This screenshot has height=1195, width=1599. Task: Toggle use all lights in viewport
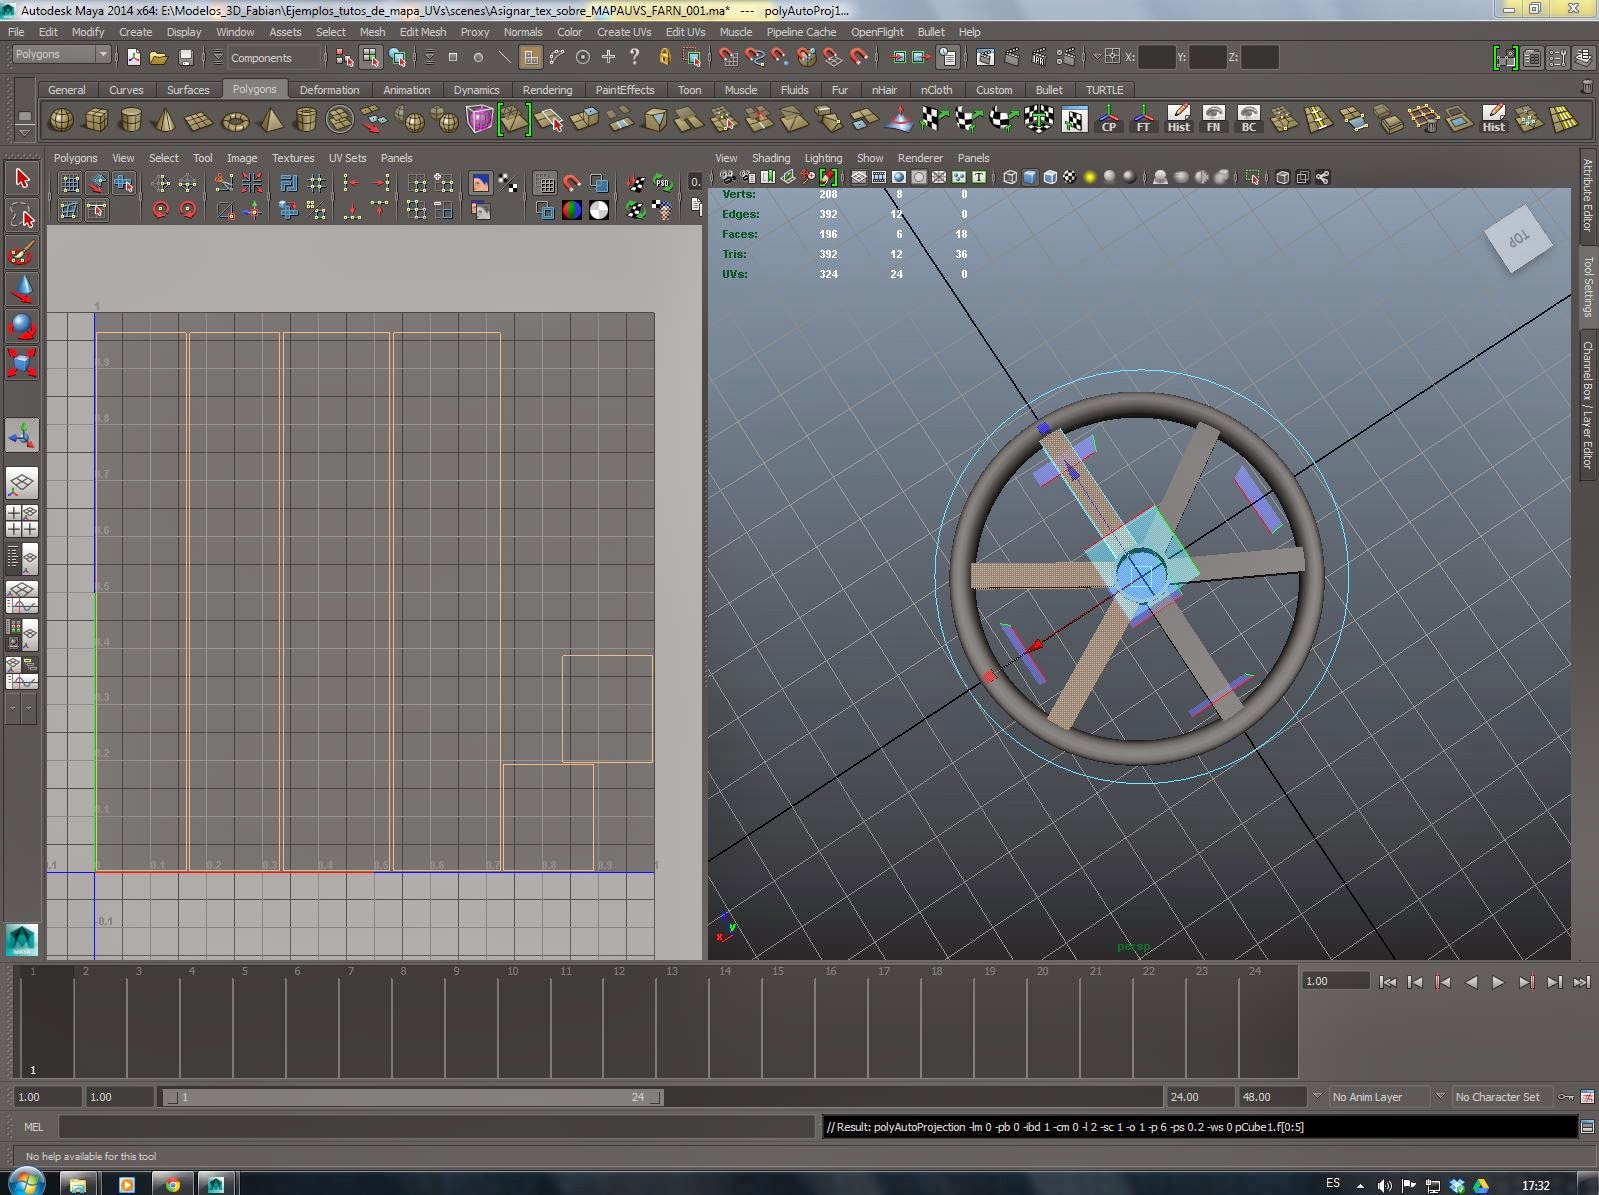[1090, 177]
